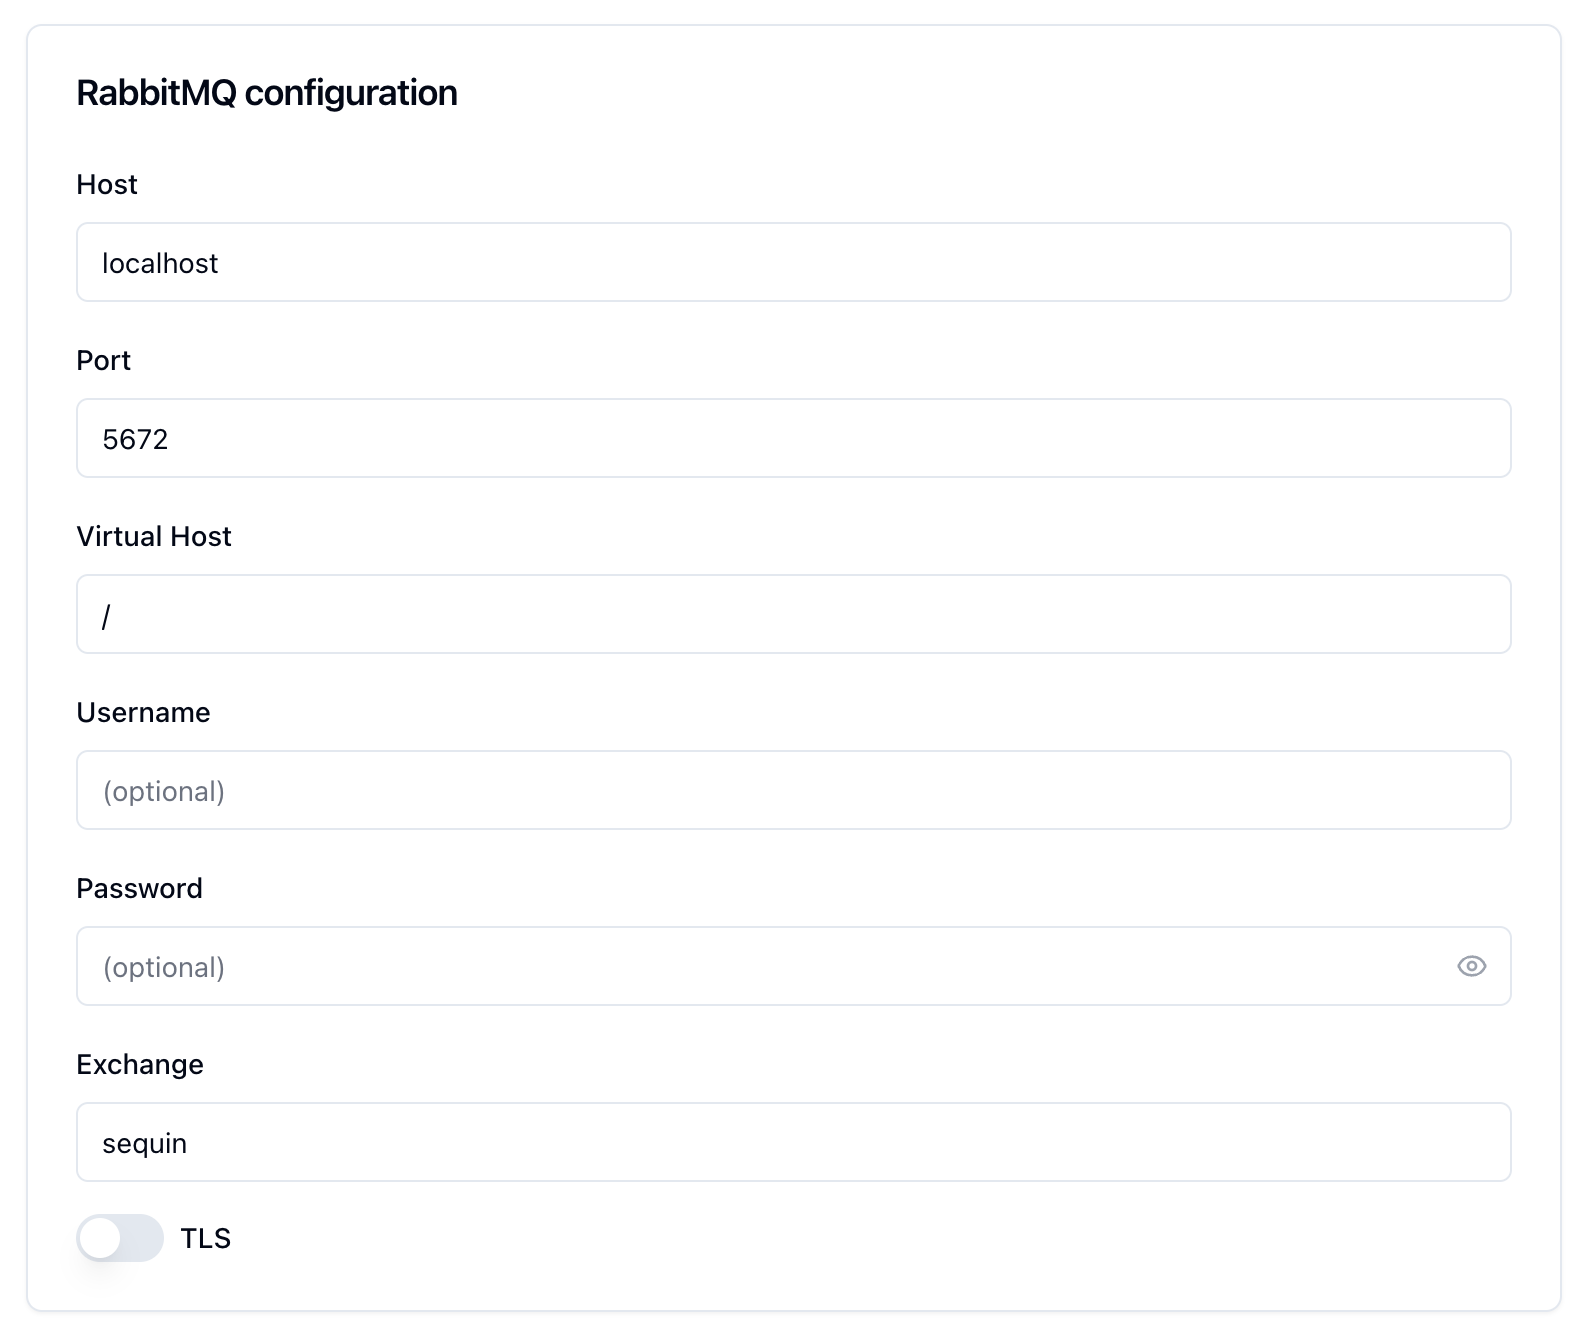
Task: Click the Username label above its field
Action: tap(143, 712)
